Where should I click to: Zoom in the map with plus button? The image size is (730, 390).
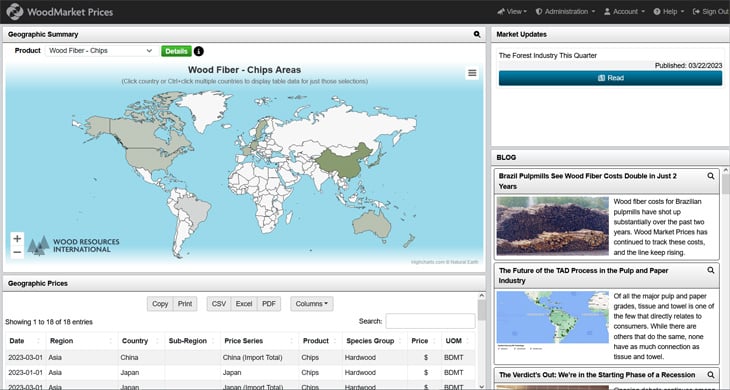[x=17, y=239]
